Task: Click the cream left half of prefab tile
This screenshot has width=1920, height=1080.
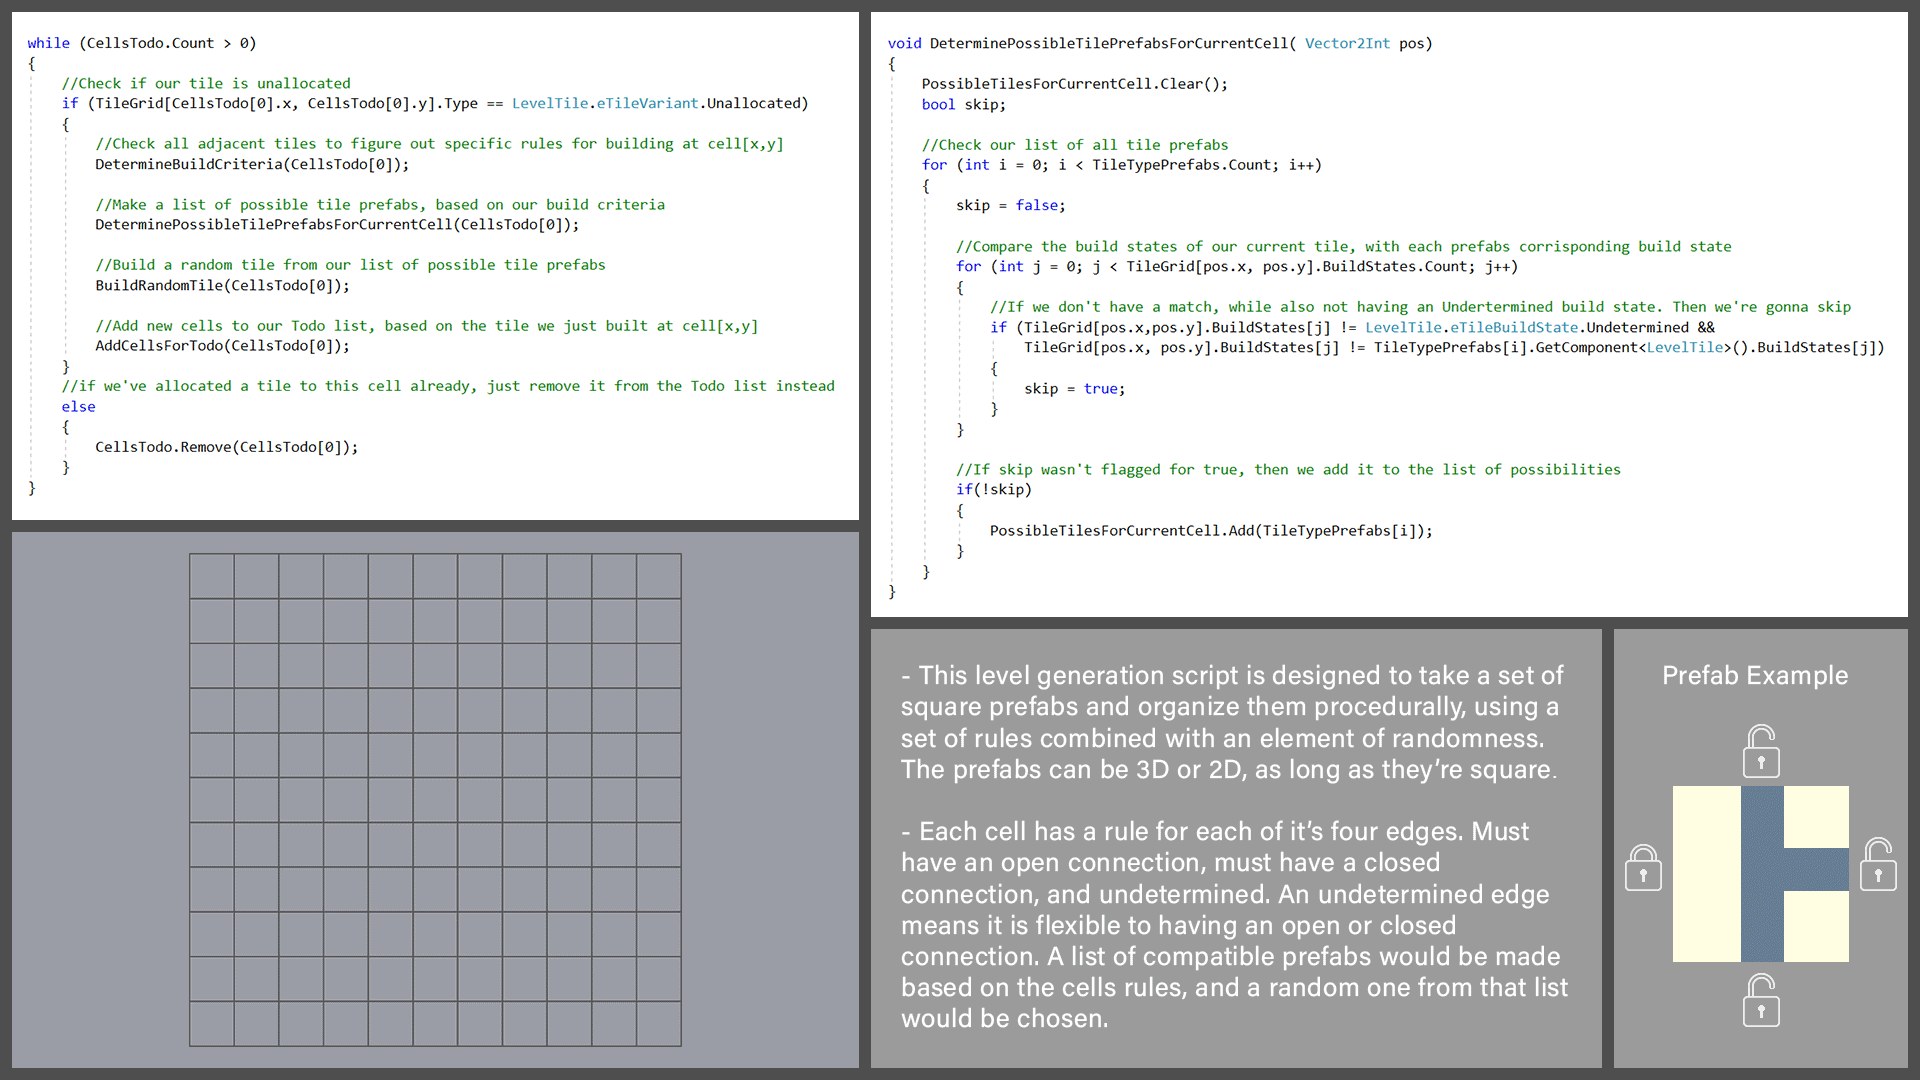Action: point(1706,874)
